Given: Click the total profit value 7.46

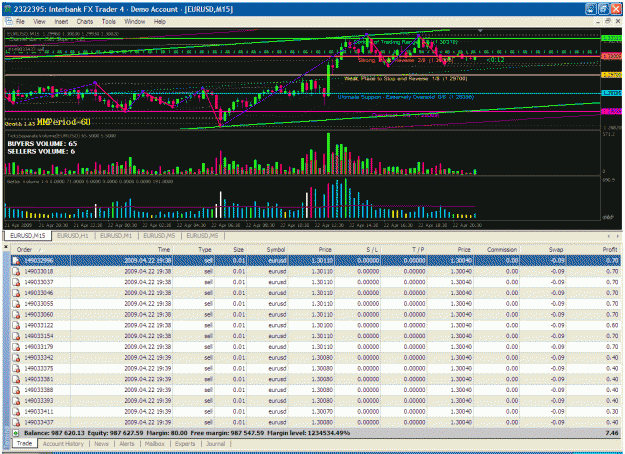Looking at the screenshot, I should coord(612,433).
